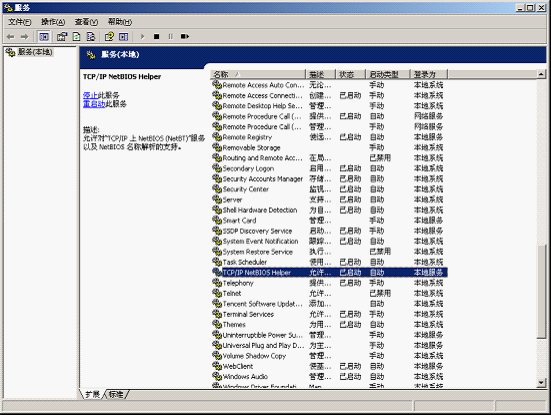Image resolution: width=551 pixels, height=415 pixels.
Task: Select the Telnet service row
Action: click(x=330, y=293)
